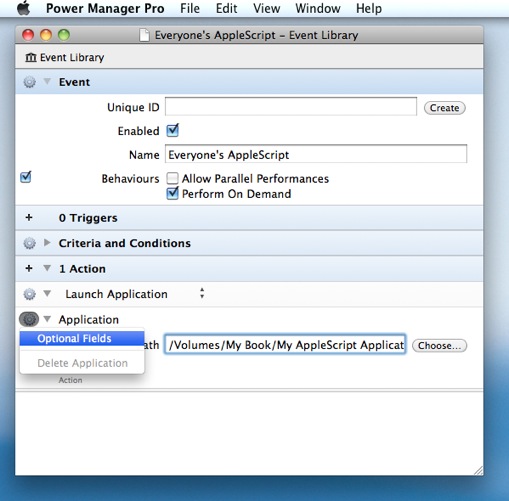
Task: Open the View menu
Action: pos(266,8)
